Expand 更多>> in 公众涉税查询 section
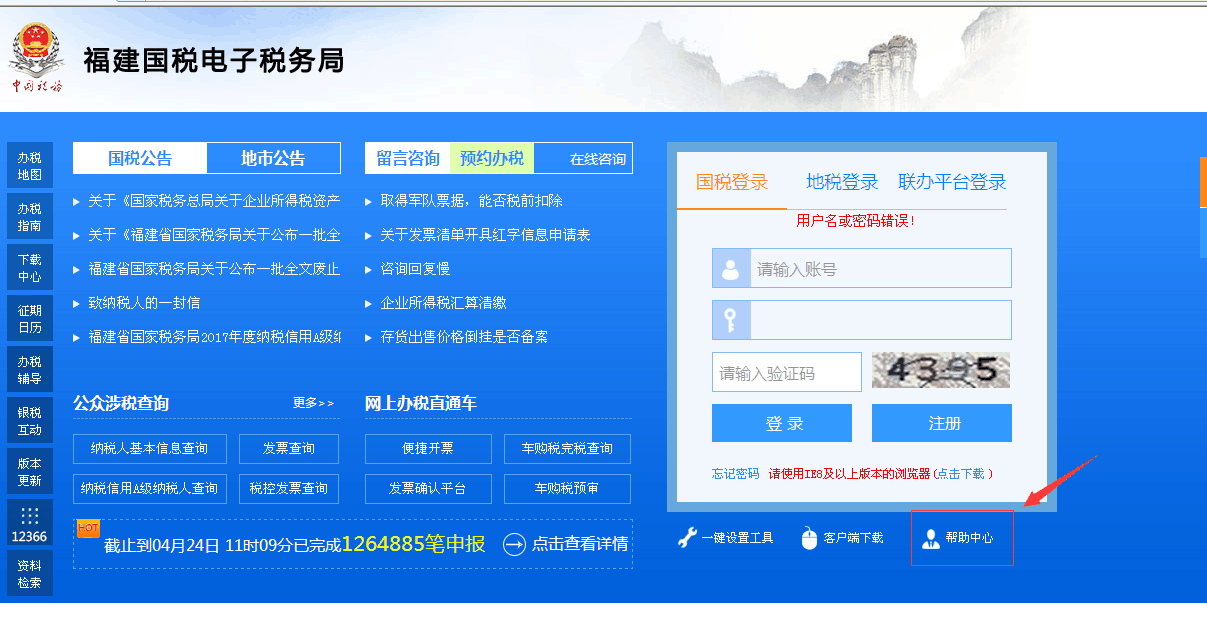 313,403
